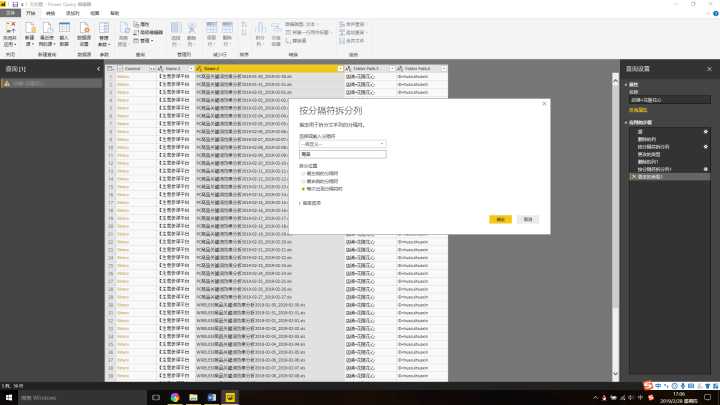Click the Cancel (取消) button in dialog

[528, 219]
